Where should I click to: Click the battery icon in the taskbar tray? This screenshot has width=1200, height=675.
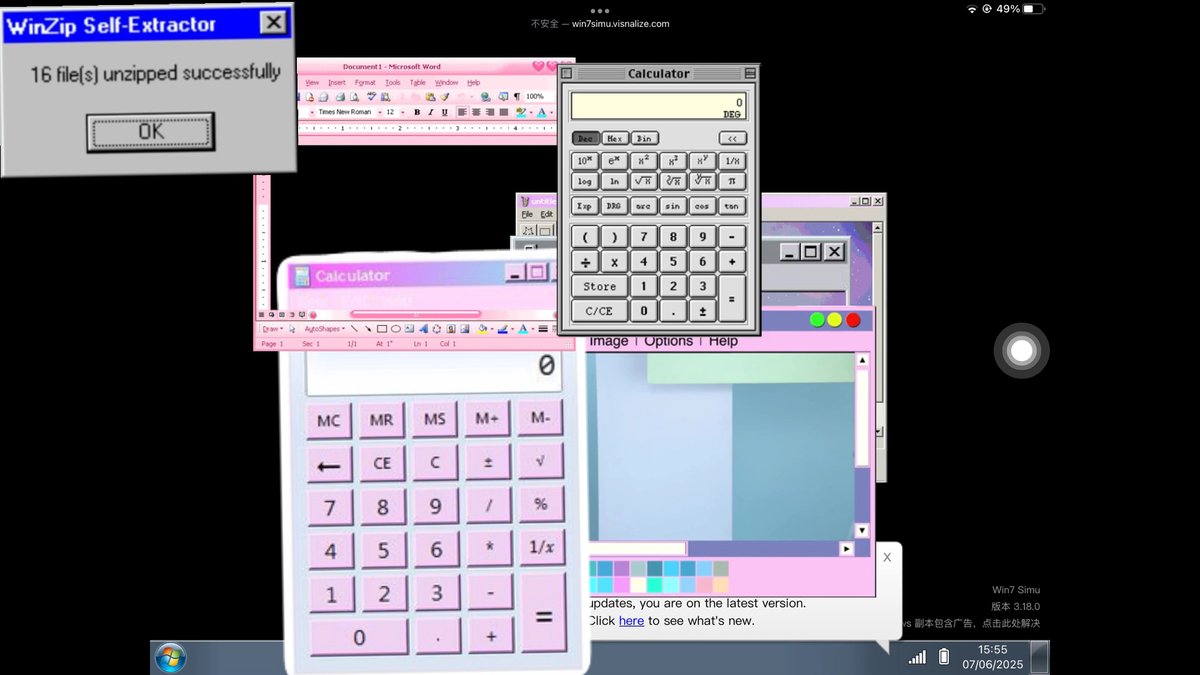click(x=943, y=657)
